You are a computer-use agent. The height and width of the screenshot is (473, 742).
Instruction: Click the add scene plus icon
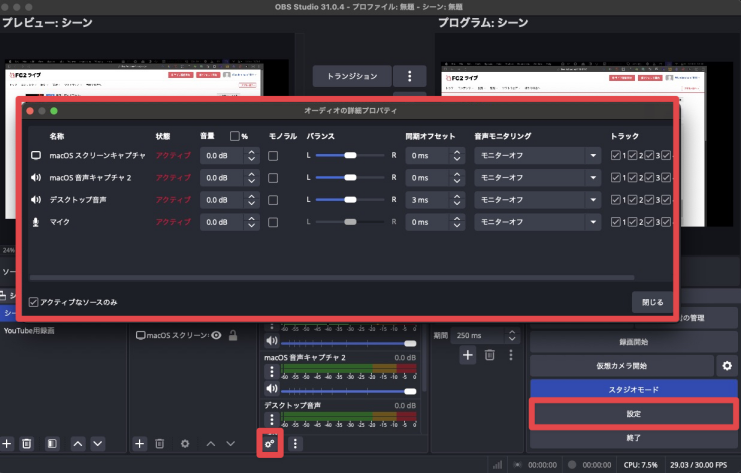coord(8,442)
